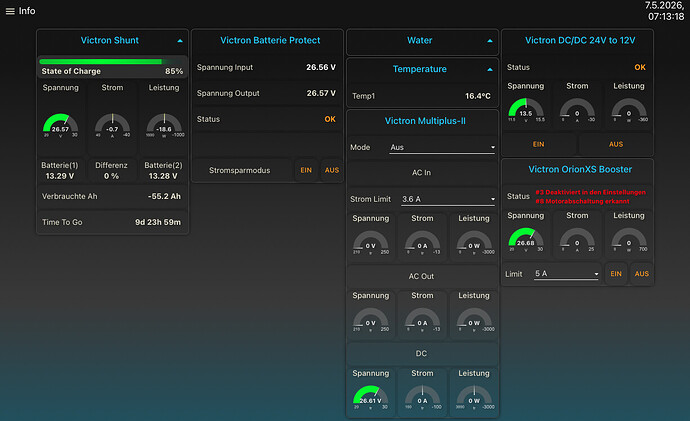The image size is (690, 421).
Task: Click the Shunt Strom current gauge
Action: click(112, 126)
